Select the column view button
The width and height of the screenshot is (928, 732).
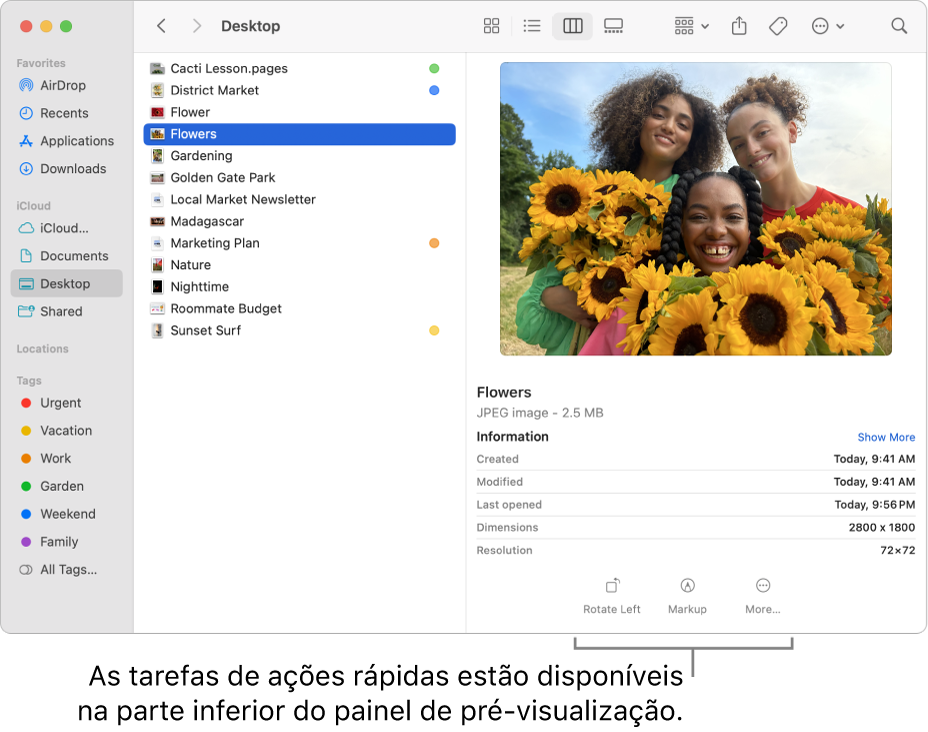(572, 26)
